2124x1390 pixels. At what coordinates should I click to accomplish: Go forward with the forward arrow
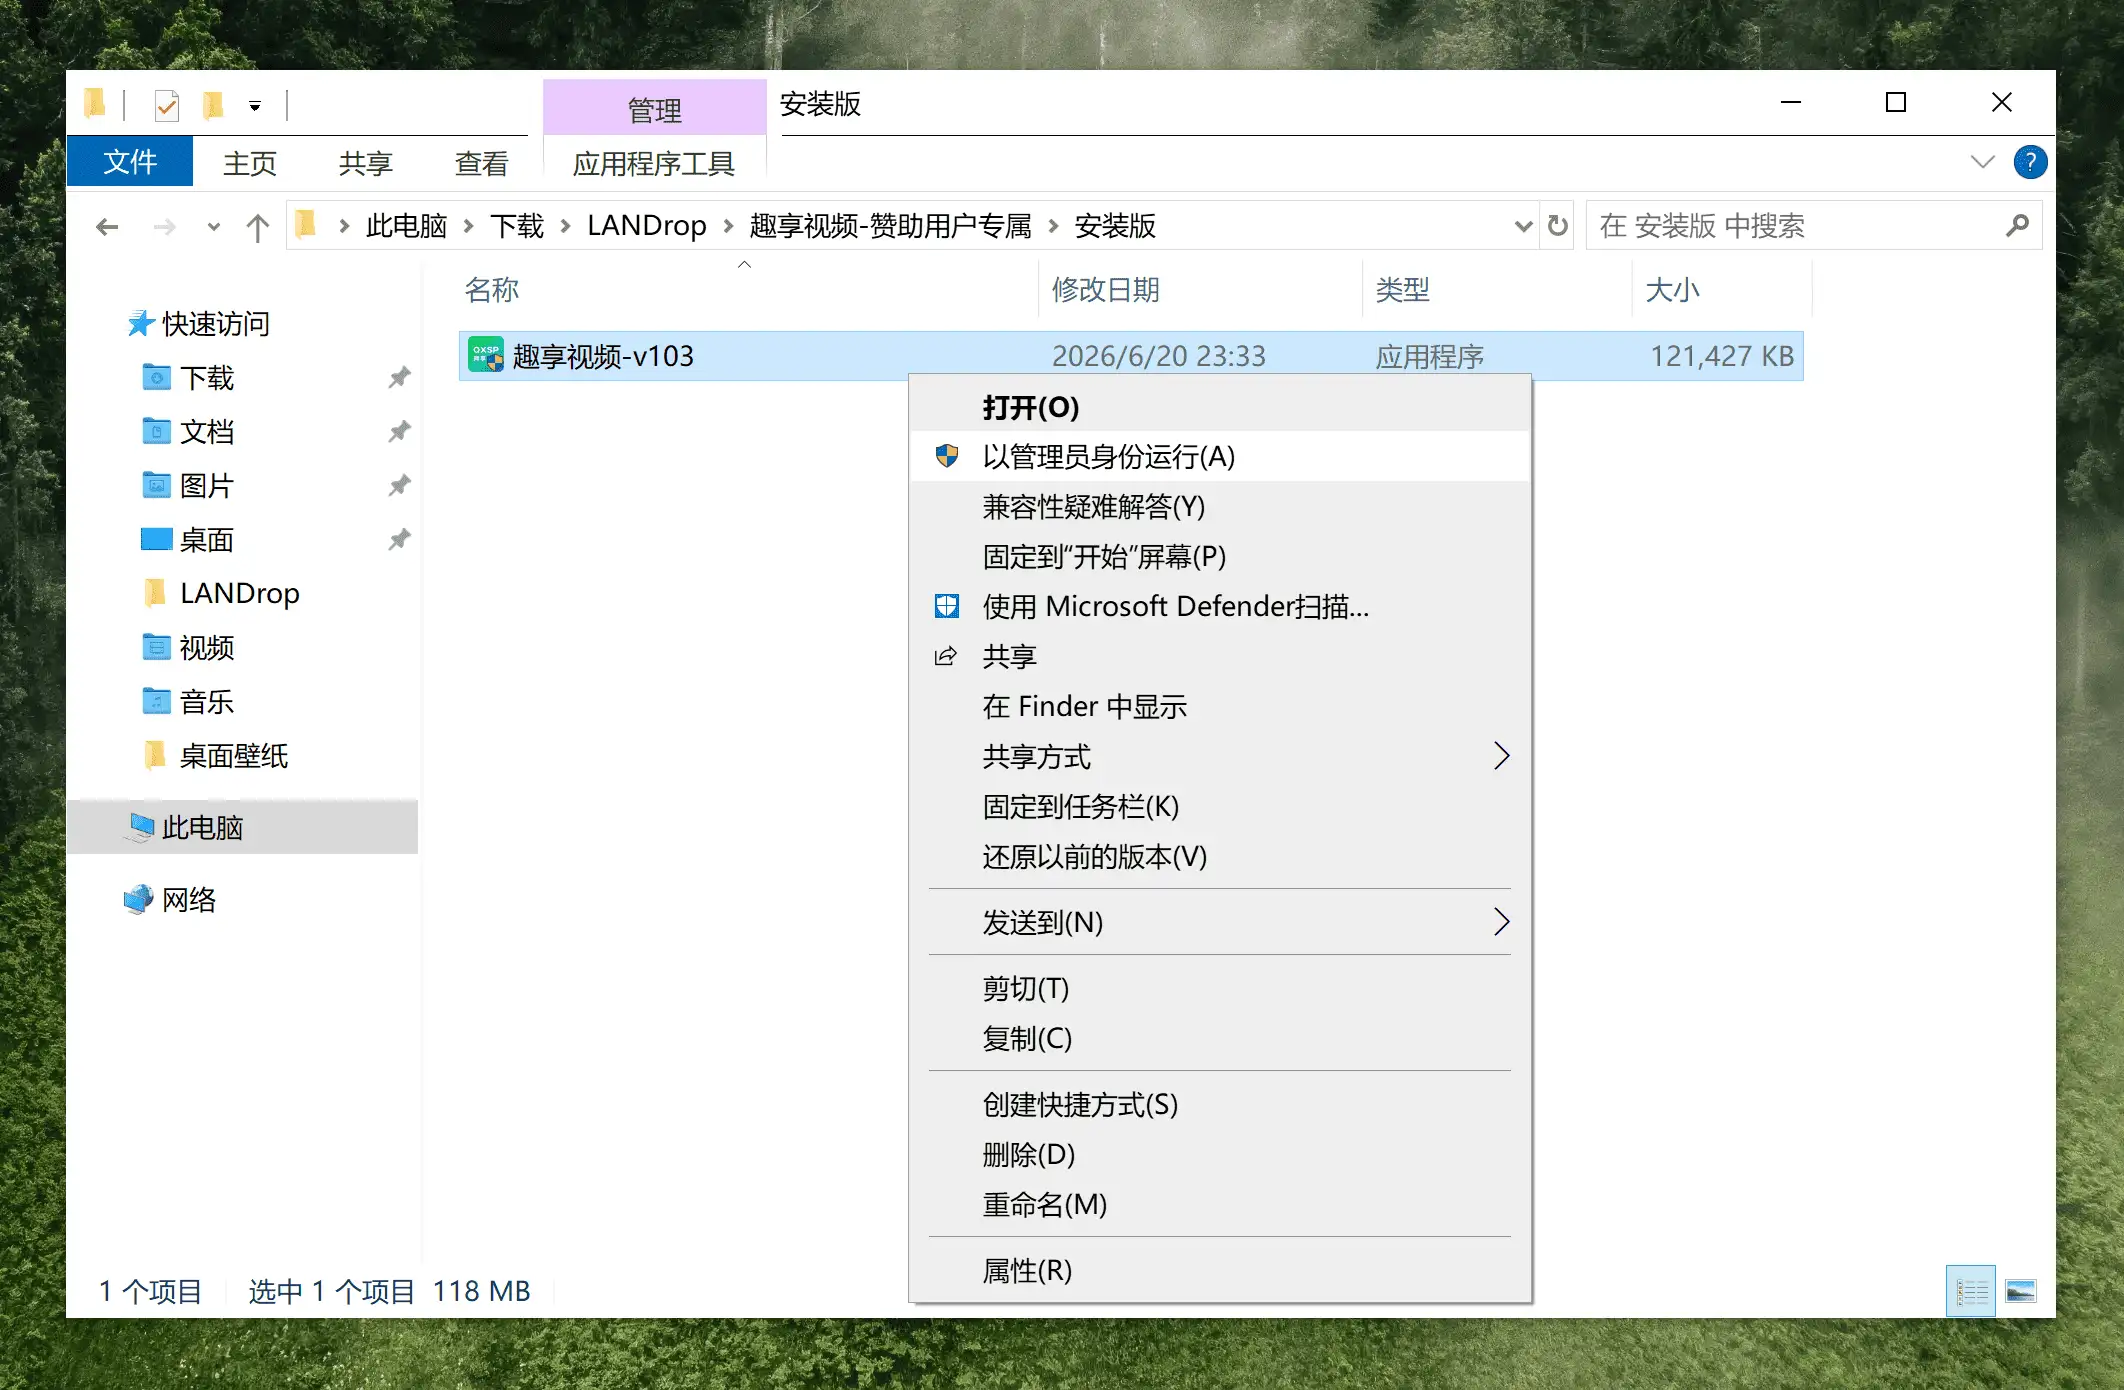(x=165, y=227)
